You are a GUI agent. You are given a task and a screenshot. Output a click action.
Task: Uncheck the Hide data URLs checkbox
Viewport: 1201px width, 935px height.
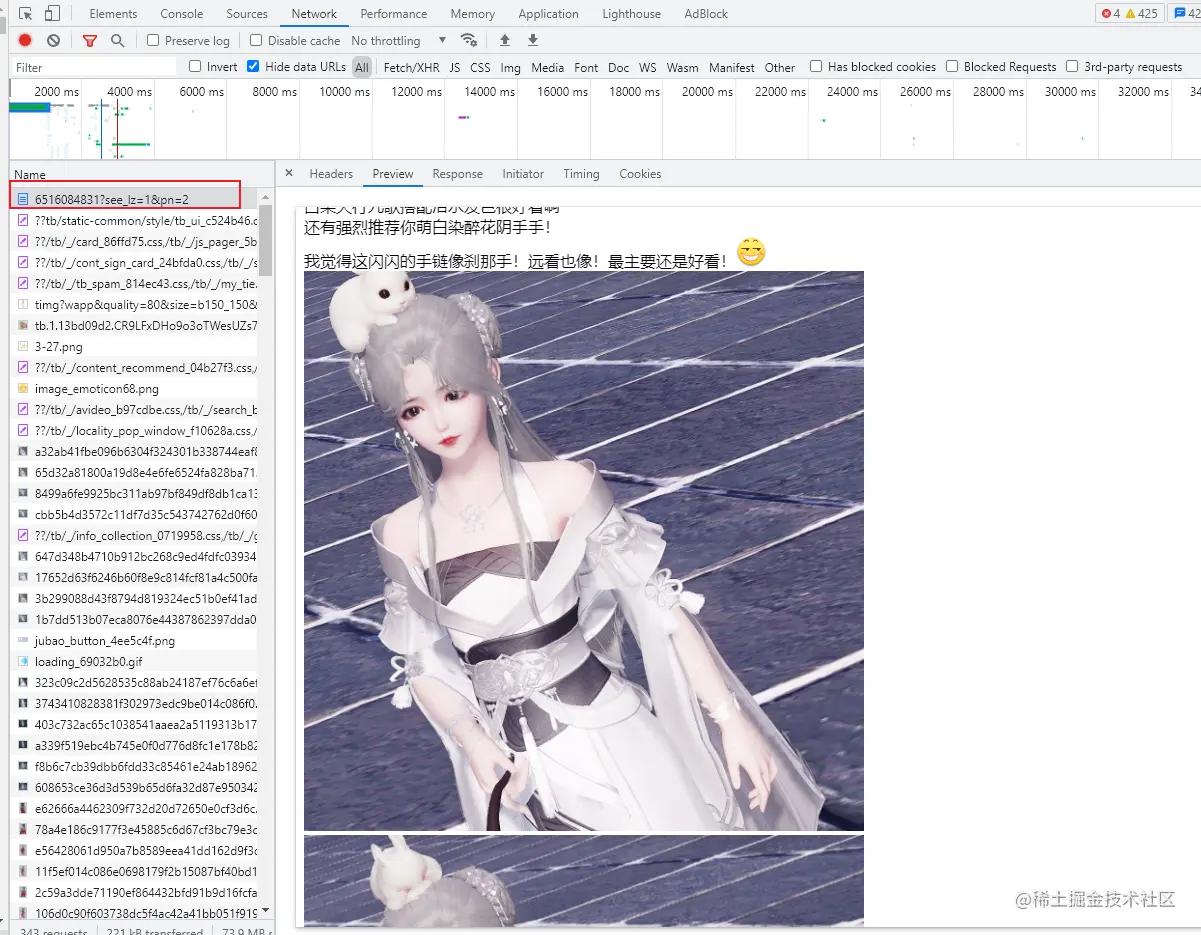pos(253,67)
